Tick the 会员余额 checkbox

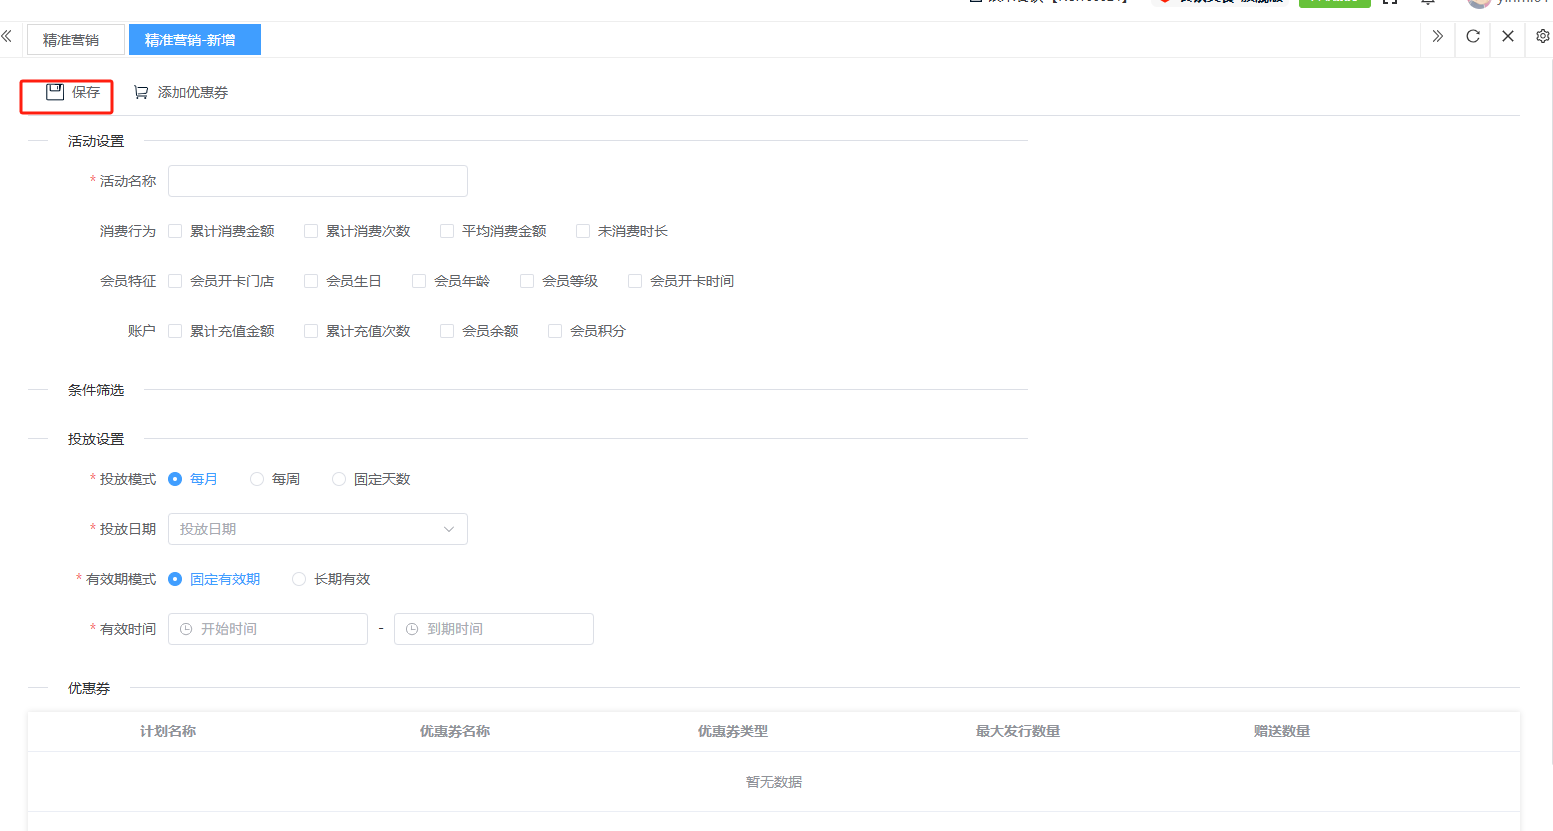pyautogui.click(x=447, y=331)
